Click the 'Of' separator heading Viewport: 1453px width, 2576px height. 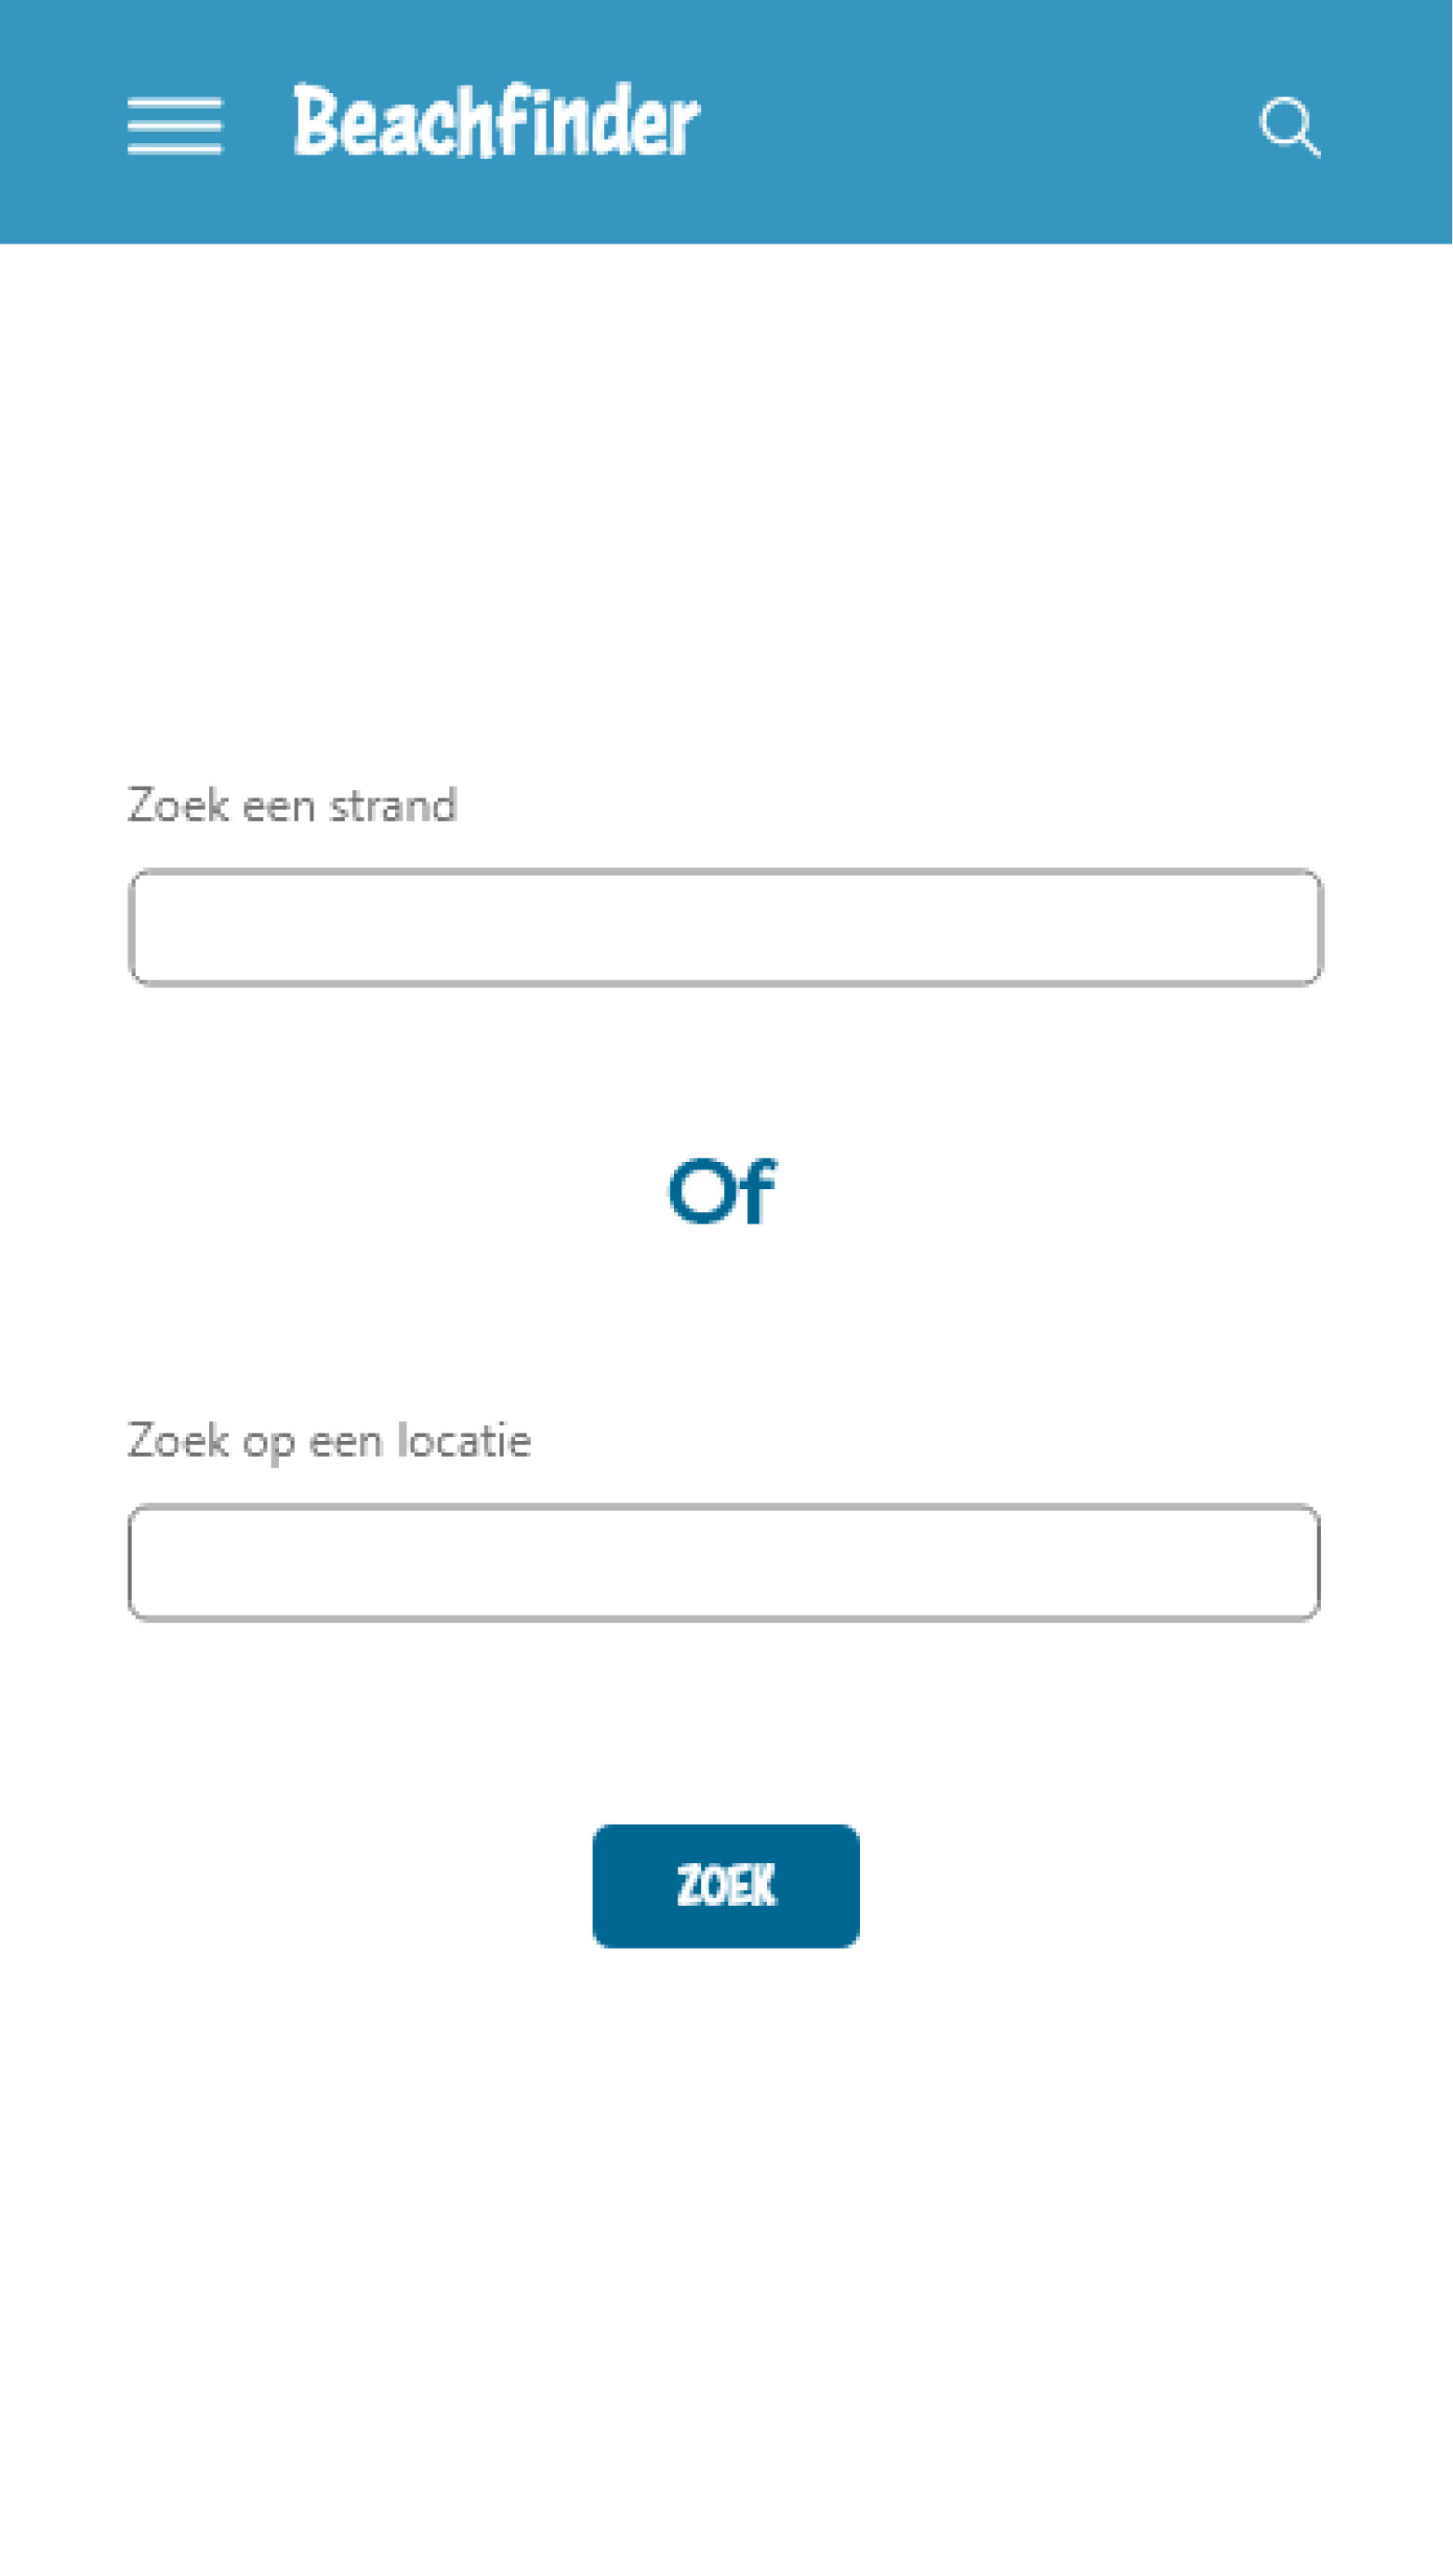pos(723,1191)
